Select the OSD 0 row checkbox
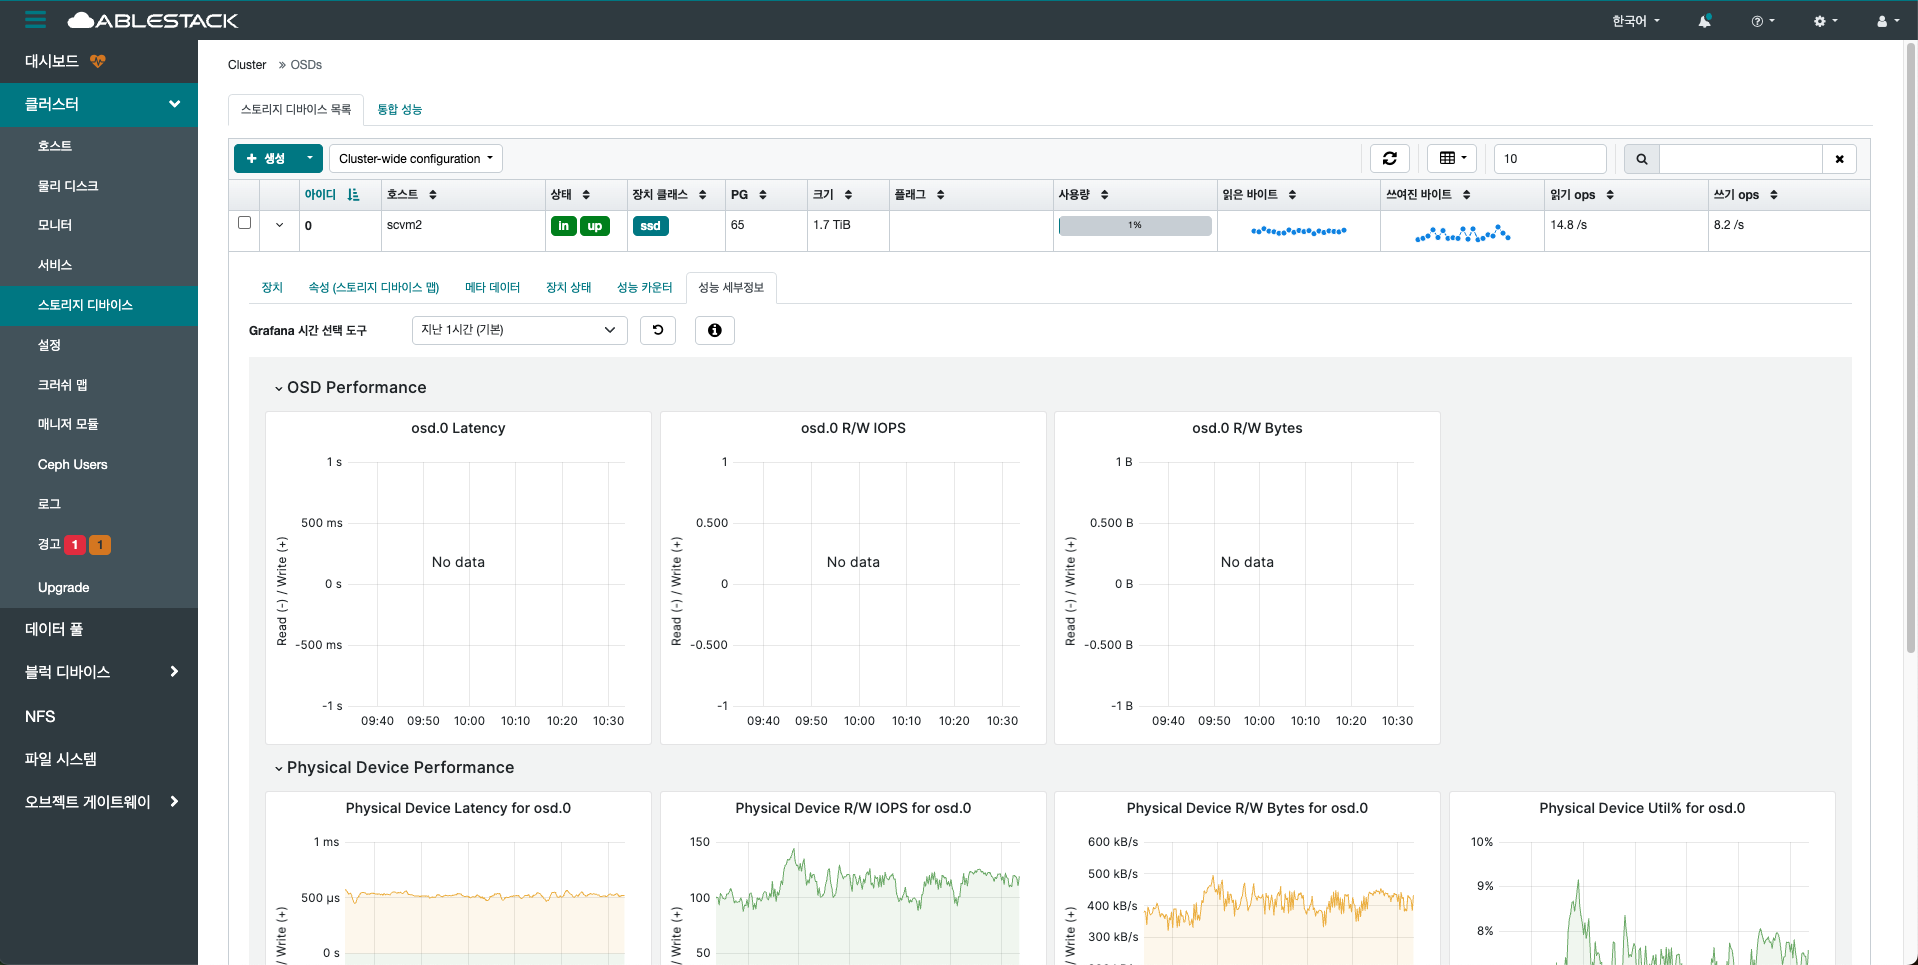 pyautogui.click(x=244, y=223)
